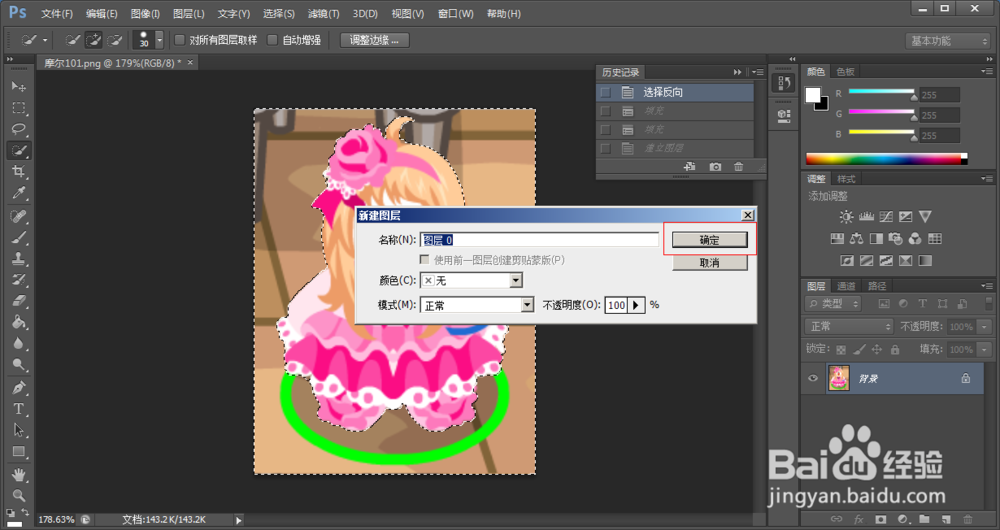
Task: Select the Eyedropper tool
Action: pyautogui.click(x=19, y=193)
